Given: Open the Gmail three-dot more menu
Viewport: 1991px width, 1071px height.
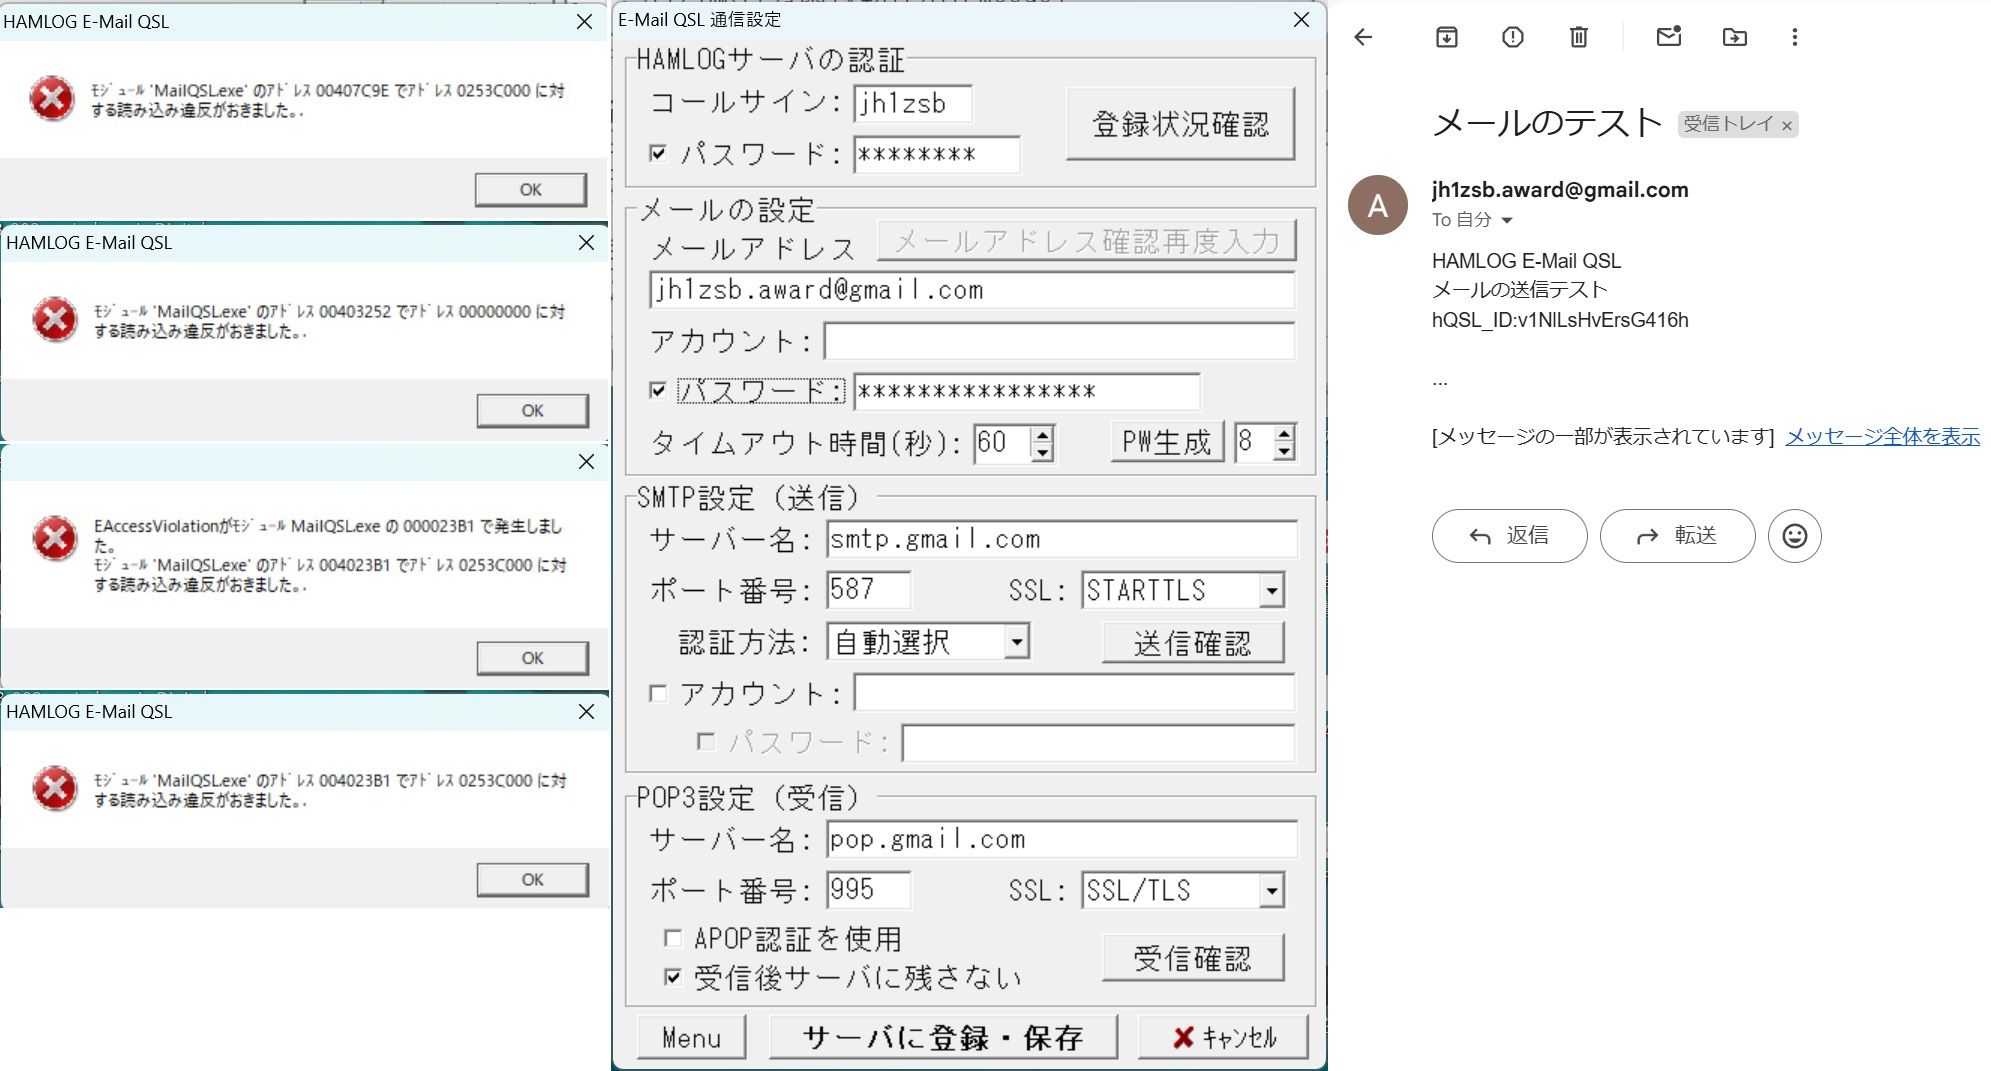Looking at the screenshot, I should (x=1794, y=38).
